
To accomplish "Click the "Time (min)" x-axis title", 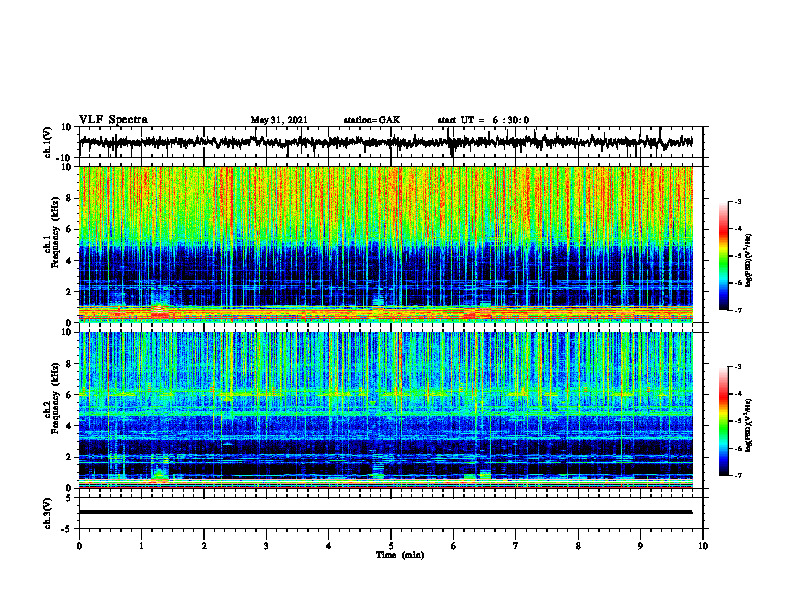I will (400, 555).
